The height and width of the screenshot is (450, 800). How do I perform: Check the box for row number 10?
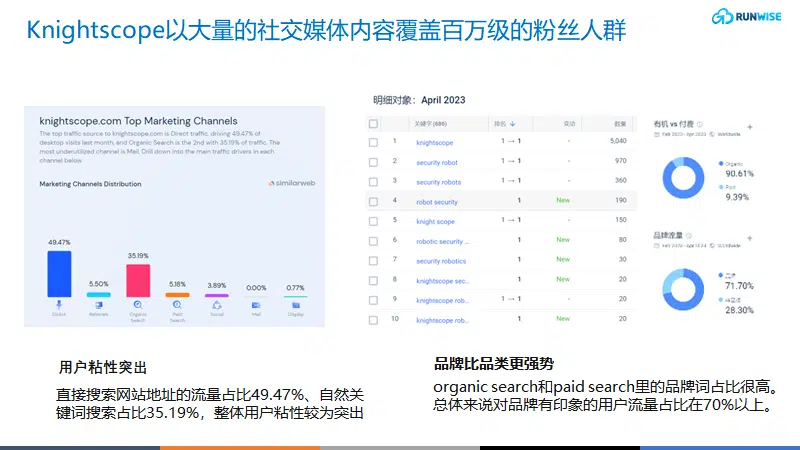tap(373, 320)
